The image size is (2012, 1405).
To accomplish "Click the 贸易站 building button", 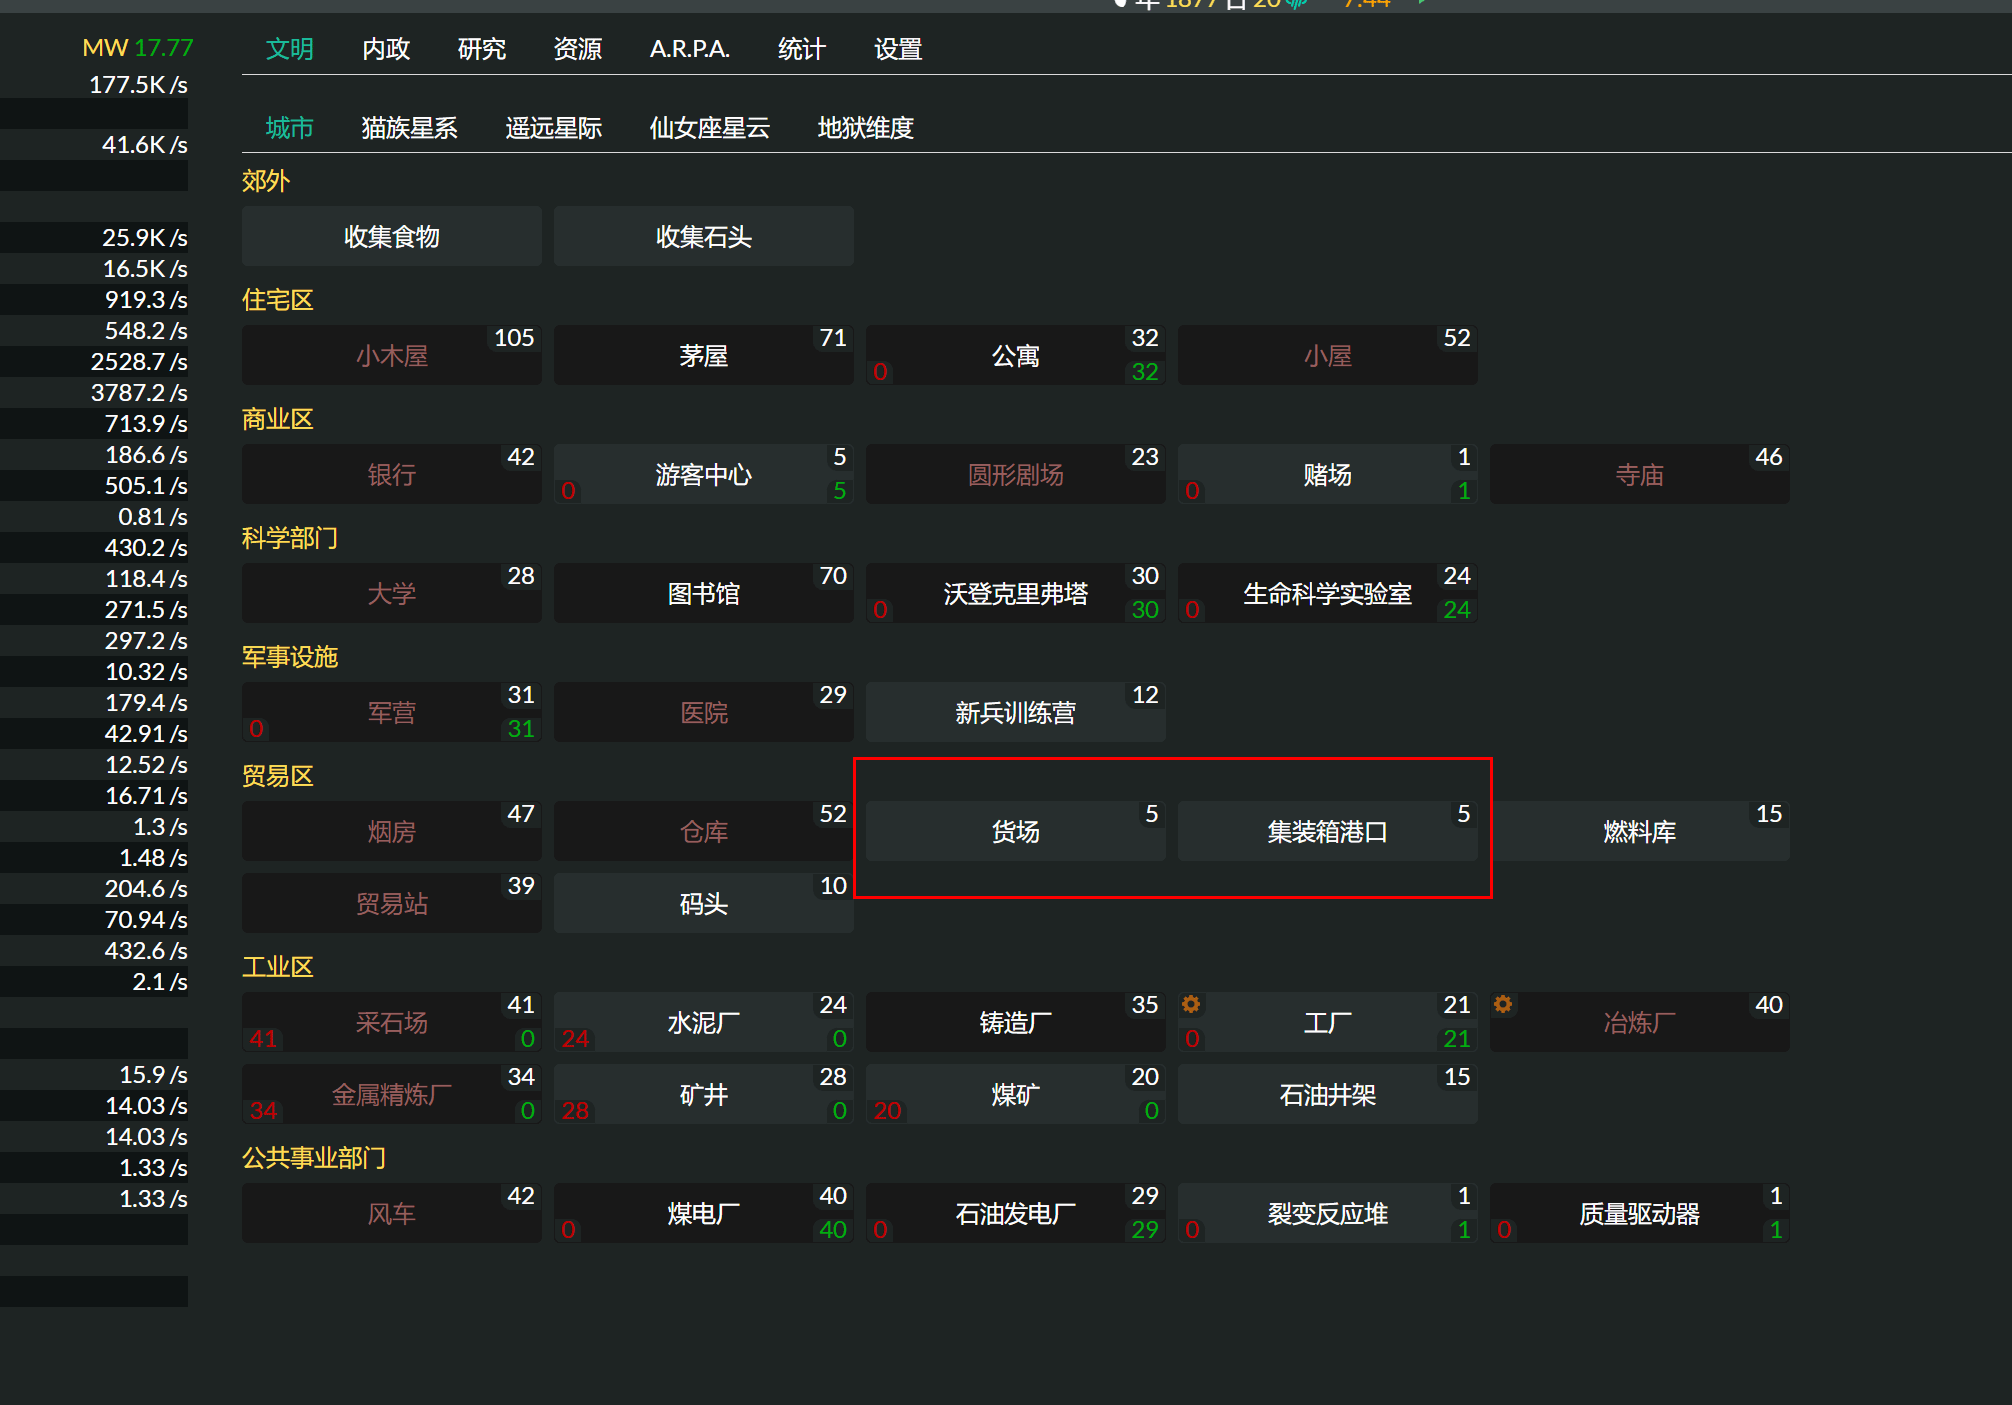I will click(392, 904).
